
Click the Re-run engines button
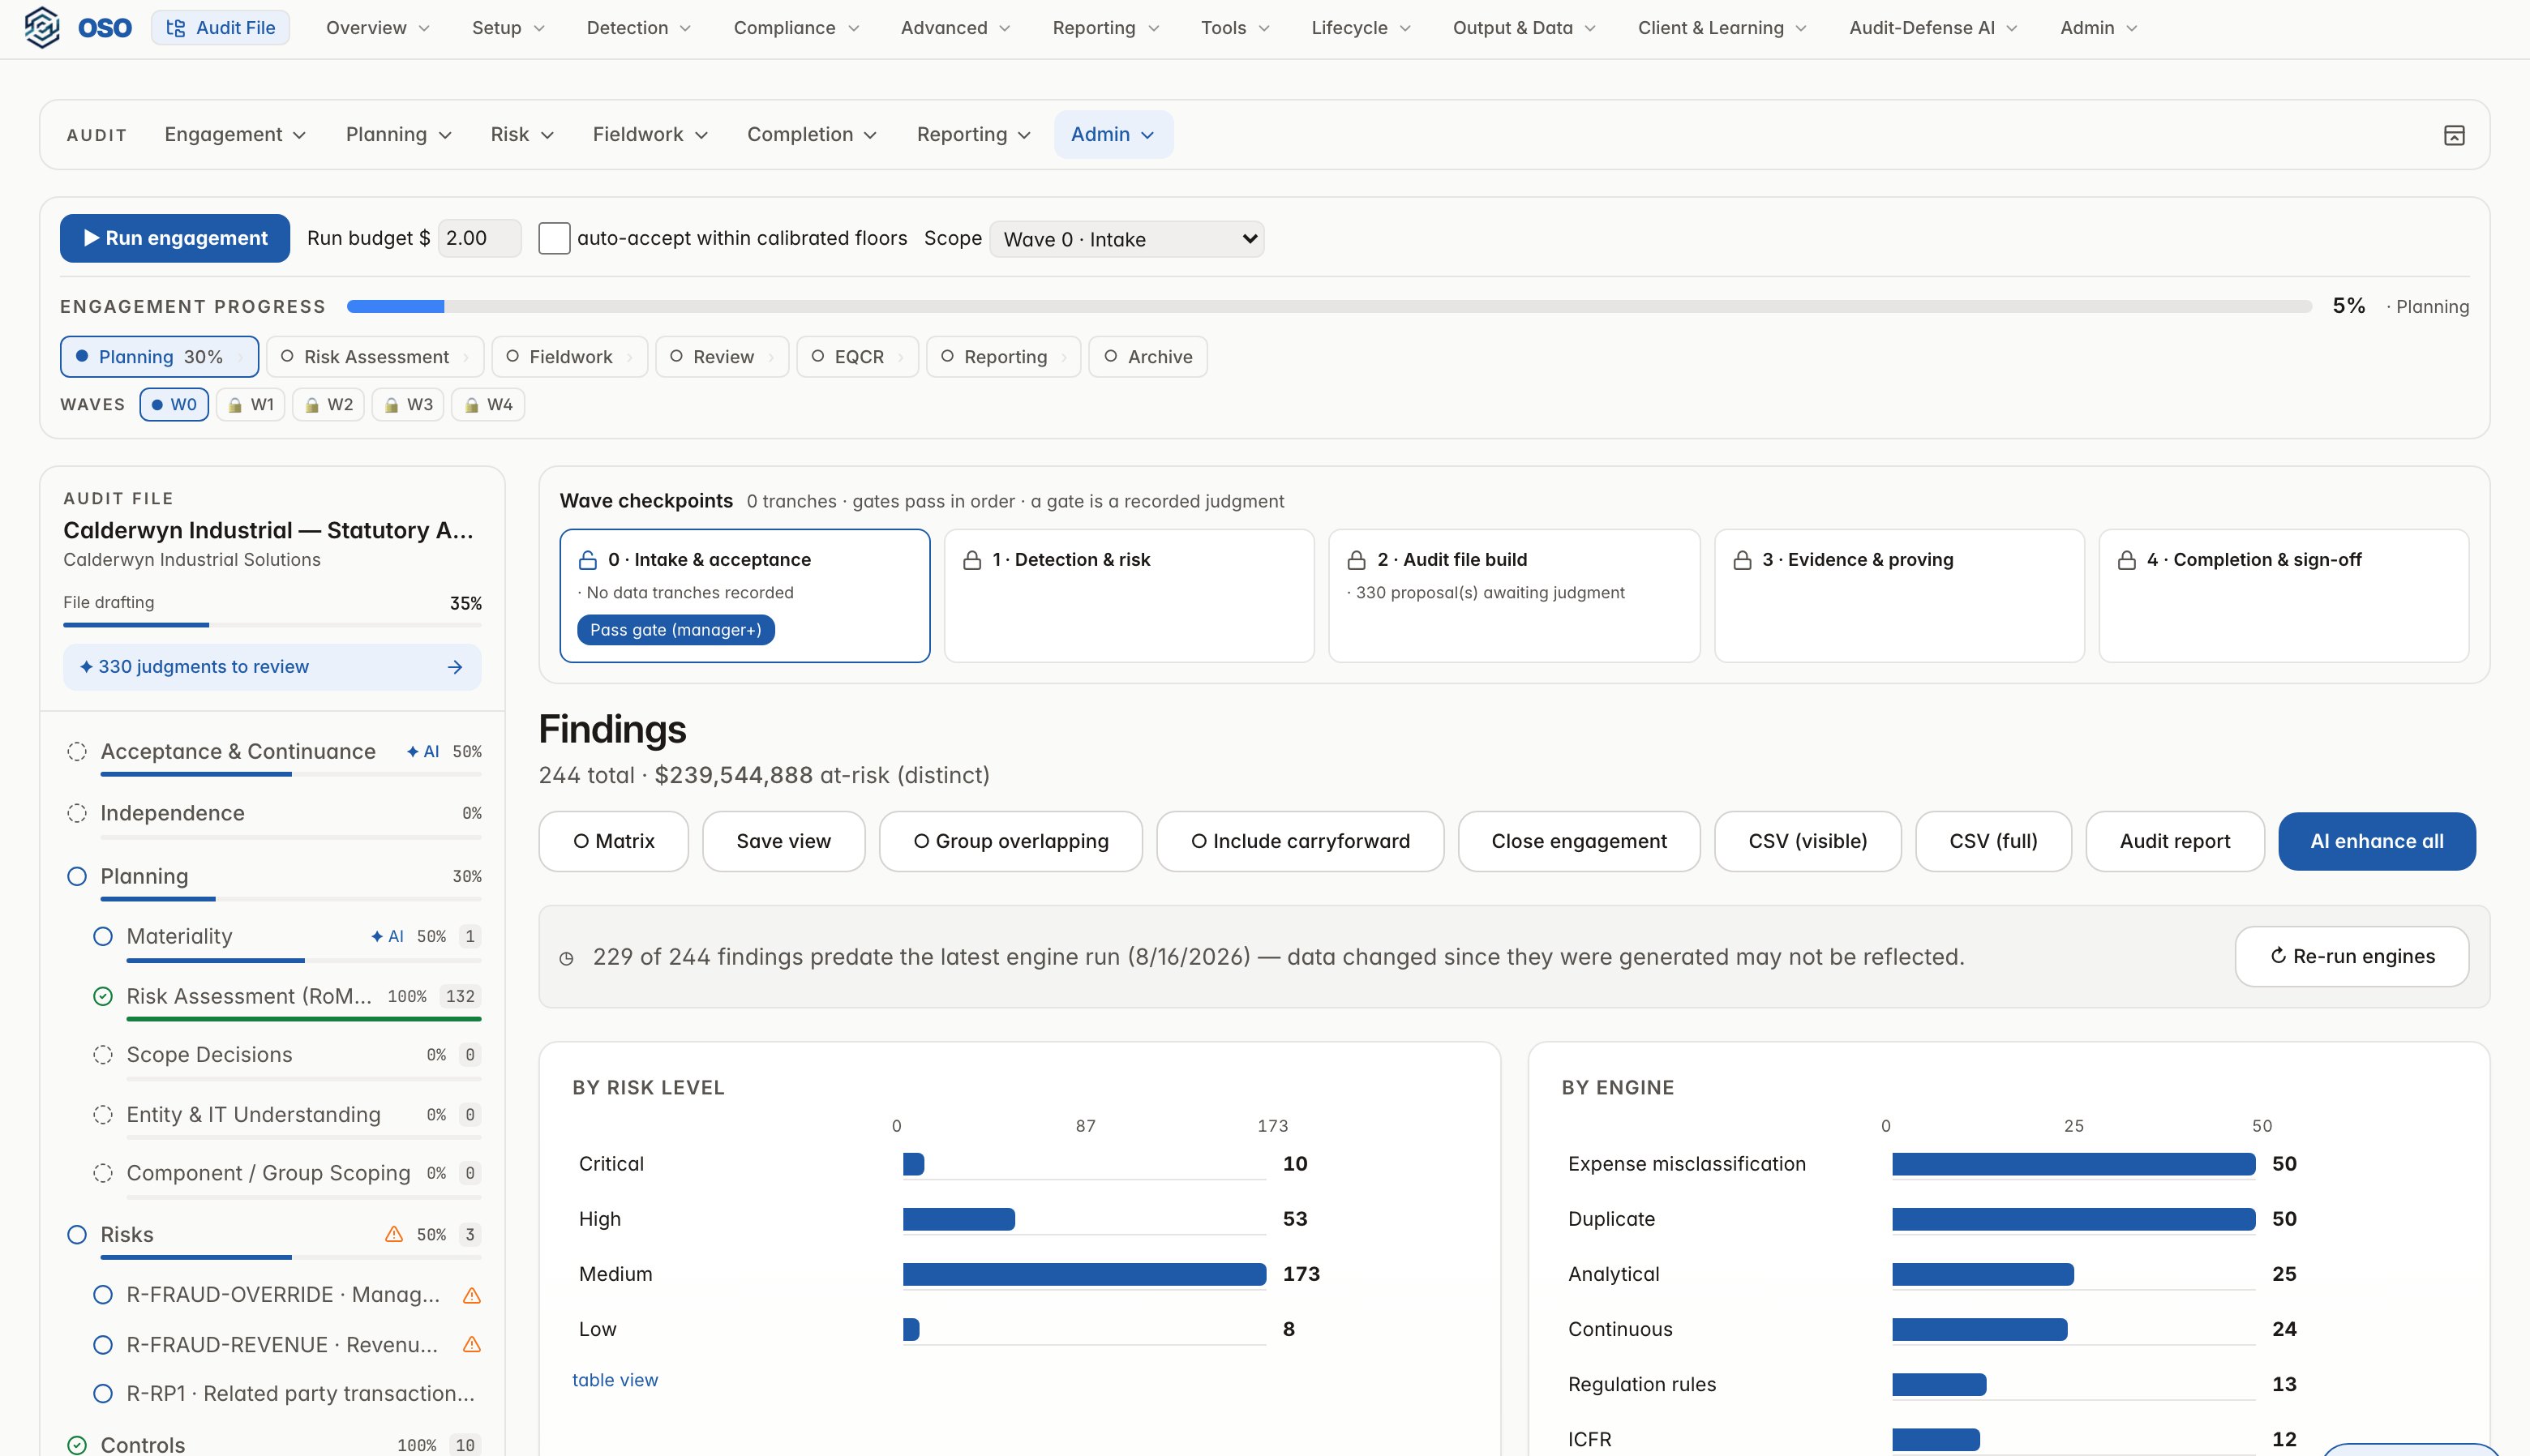point(2352,956)
